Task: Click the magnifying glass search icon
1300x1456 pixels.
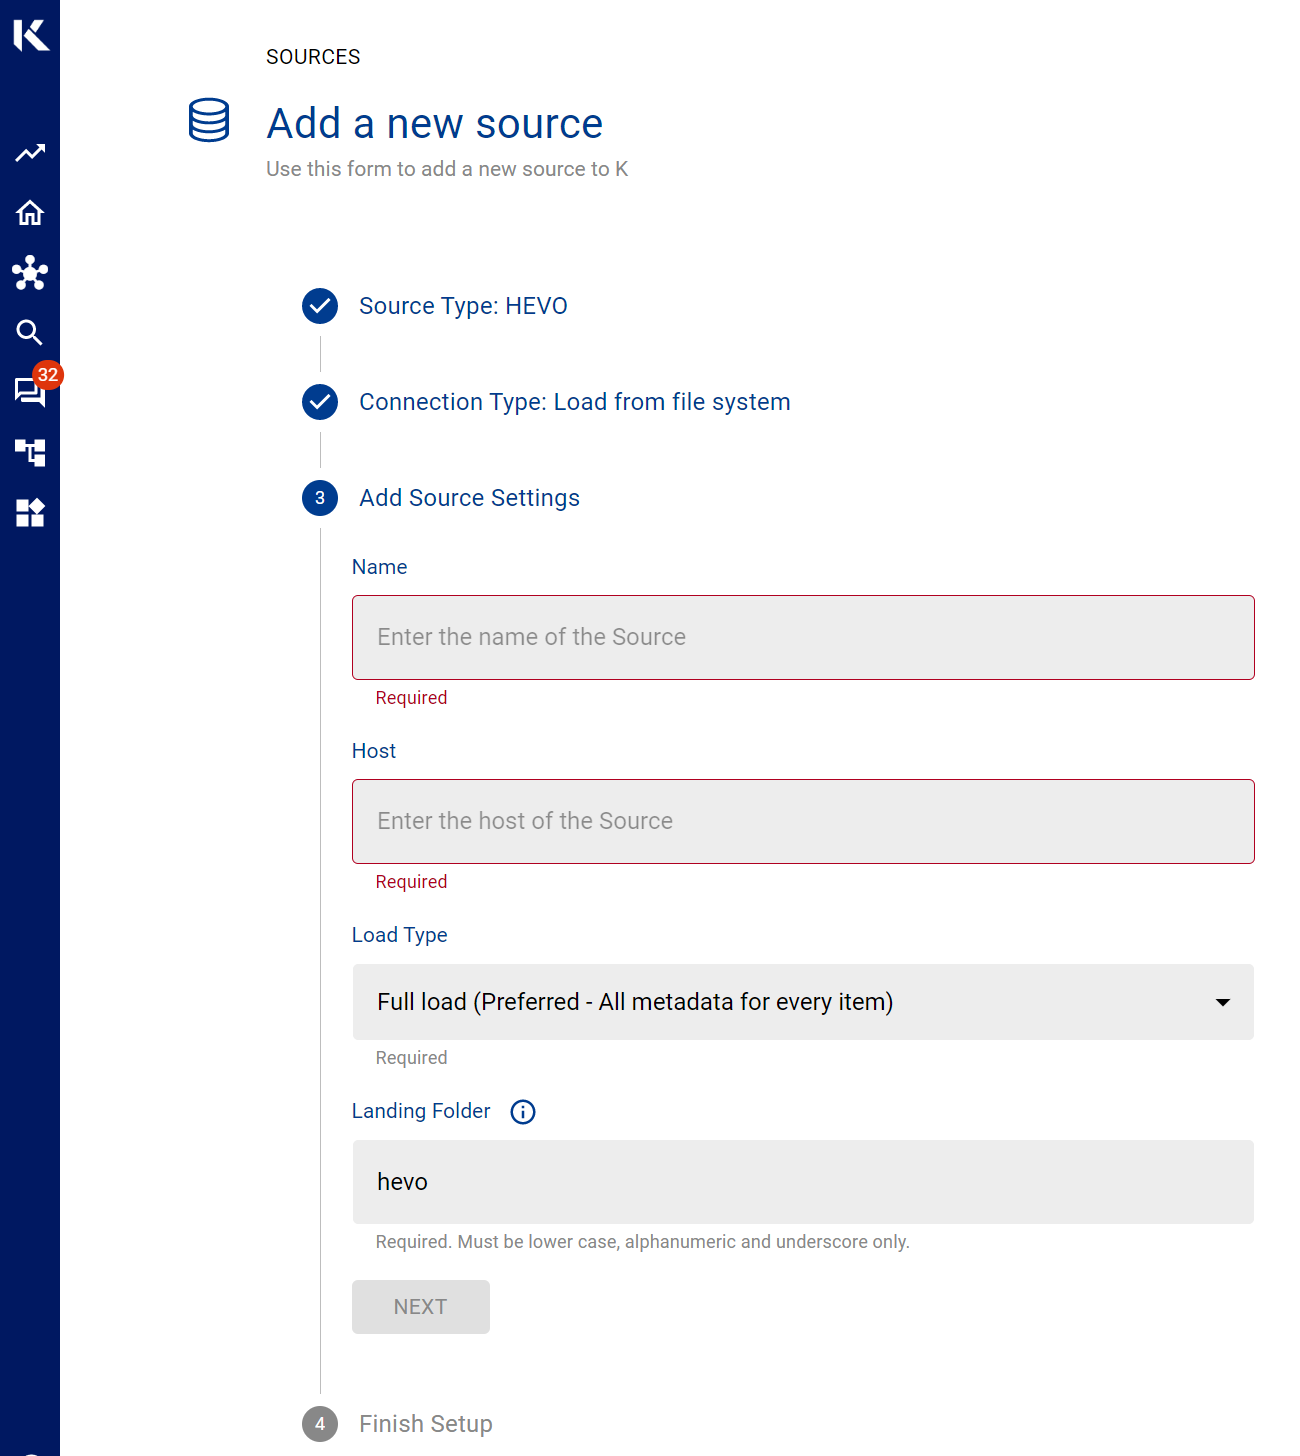Action: click(x=30, y=333)
